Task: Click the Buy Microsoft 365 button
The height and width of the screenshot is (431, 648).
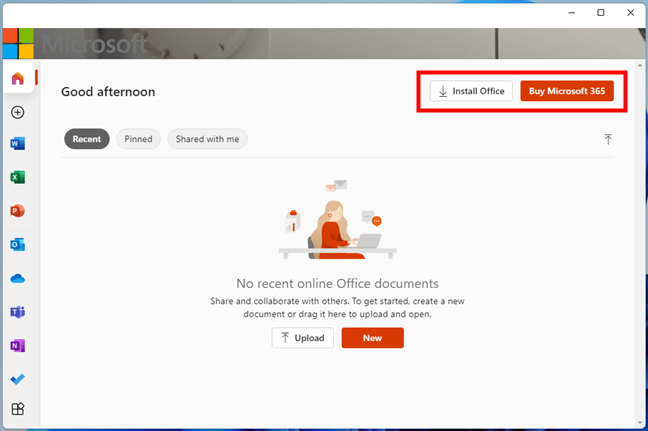Action: point(567,91)
